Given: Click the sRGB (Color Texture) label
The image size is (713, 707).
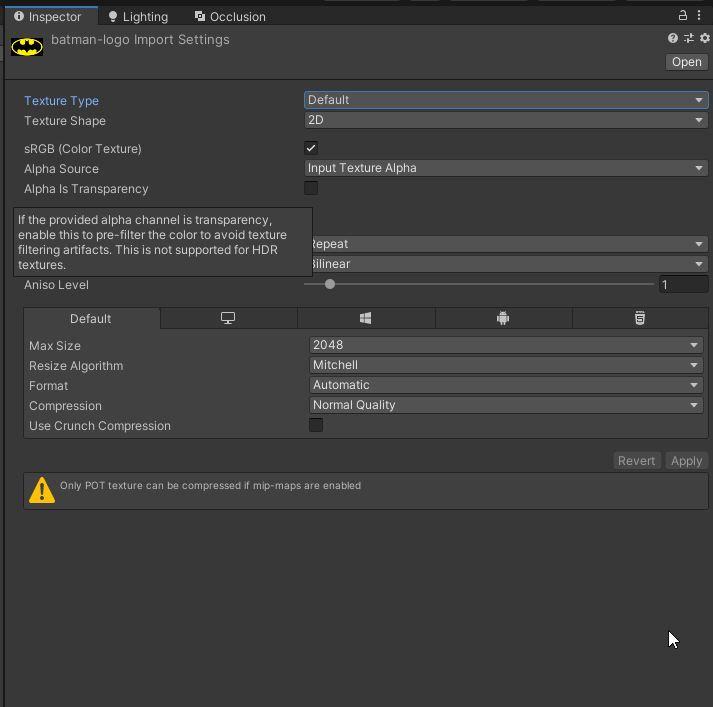Looking at the screenshot, I should click(83, 149).
